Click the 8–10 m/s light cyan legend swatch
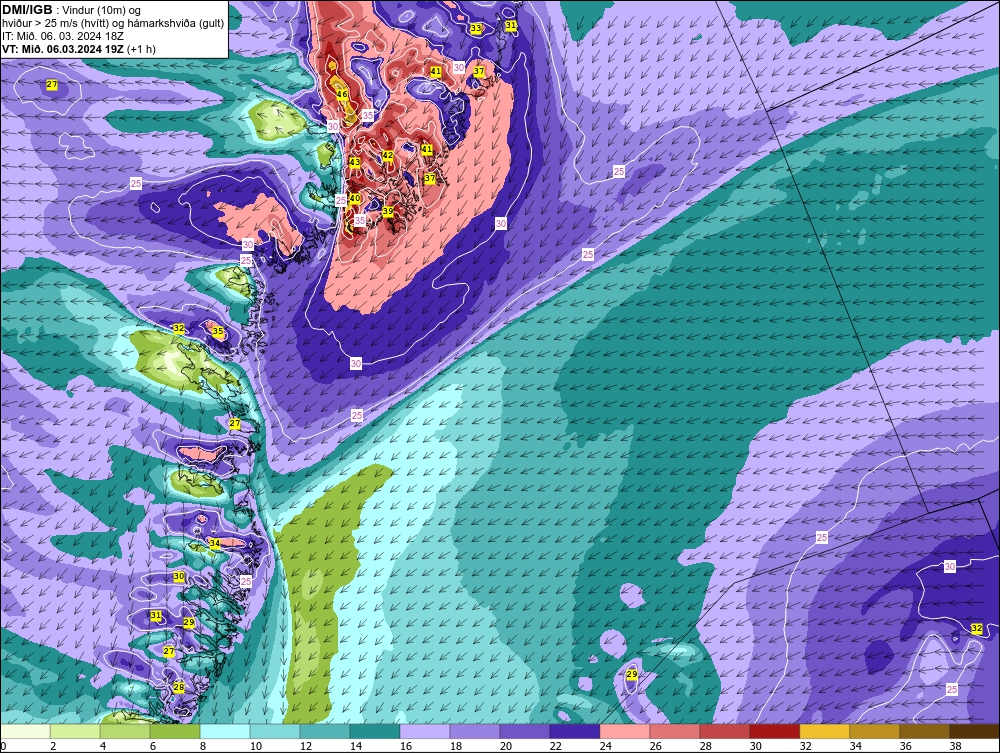The height and width of the screenshot is (753, 1000). (x=225, y=731)
